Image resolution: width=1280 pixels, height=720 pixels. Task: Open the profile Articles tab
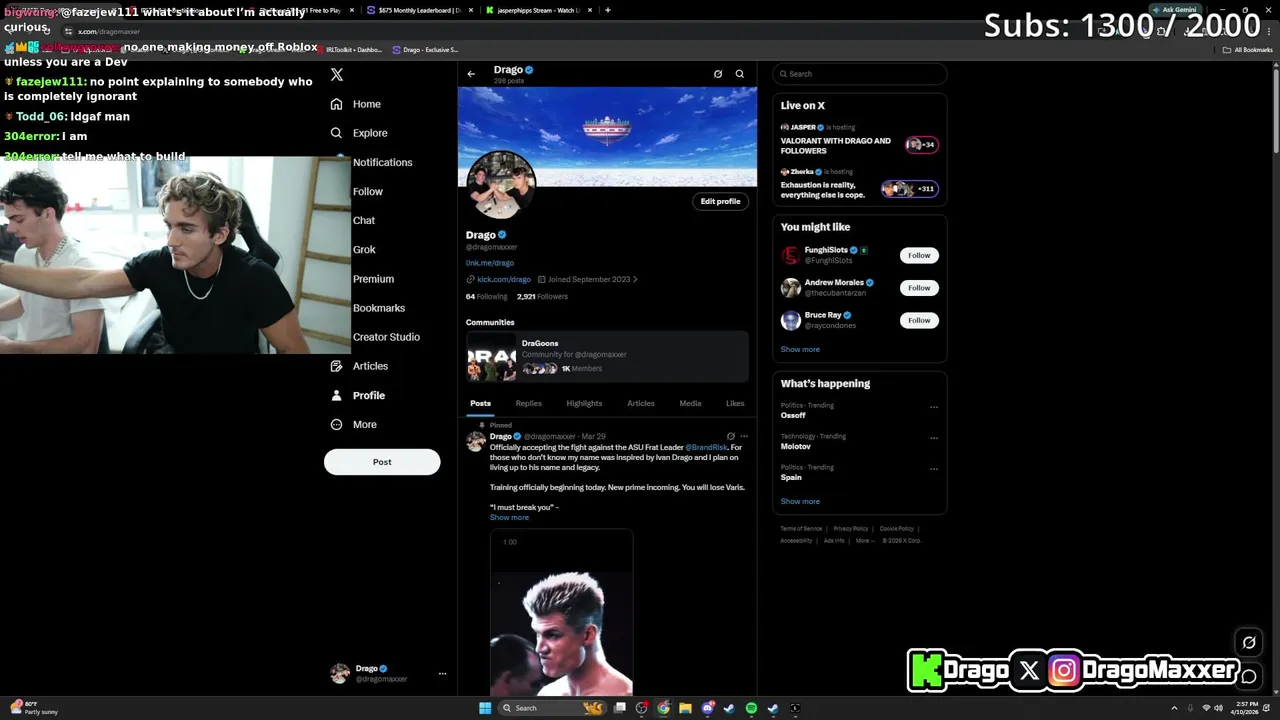pyautogui.click(x=641, y=403)
